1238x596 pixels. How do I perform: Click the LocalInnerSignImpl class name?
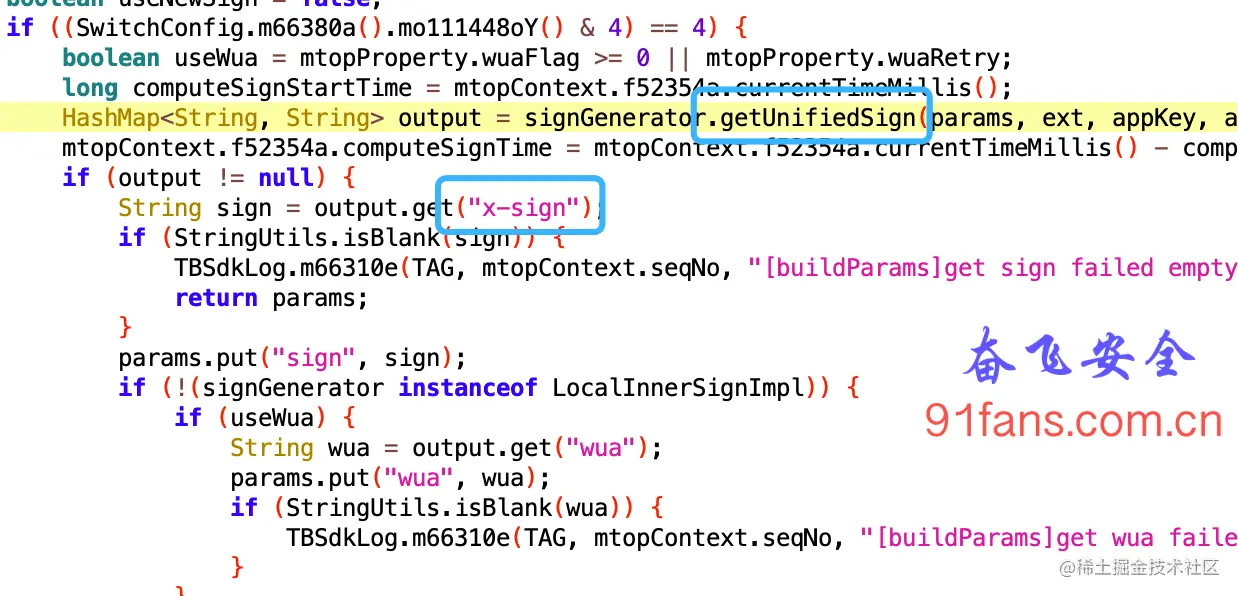point(679,387)
